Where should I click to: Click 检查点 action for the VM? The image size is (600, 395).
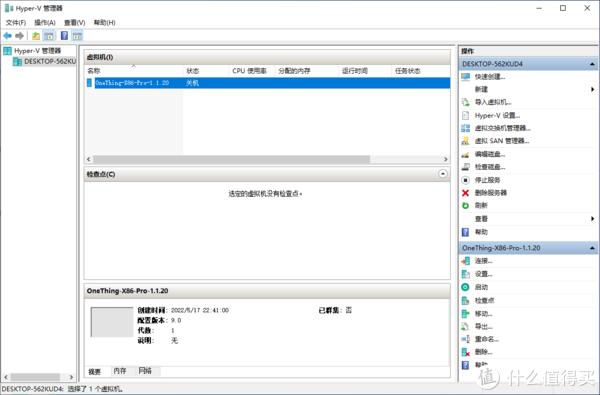coord(484,300)
